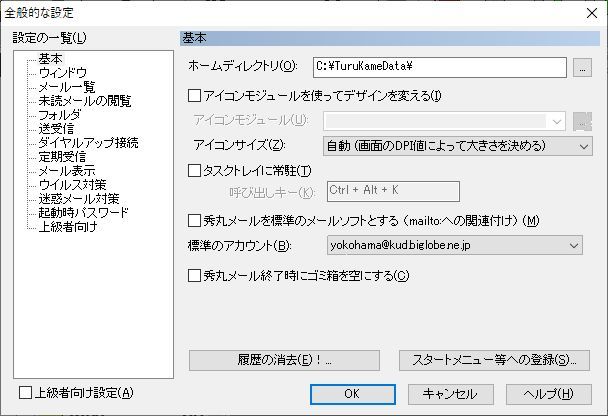Click スタートメニュー等への登録 button
This screenshot has height=416, width=608.
(494, 360)
